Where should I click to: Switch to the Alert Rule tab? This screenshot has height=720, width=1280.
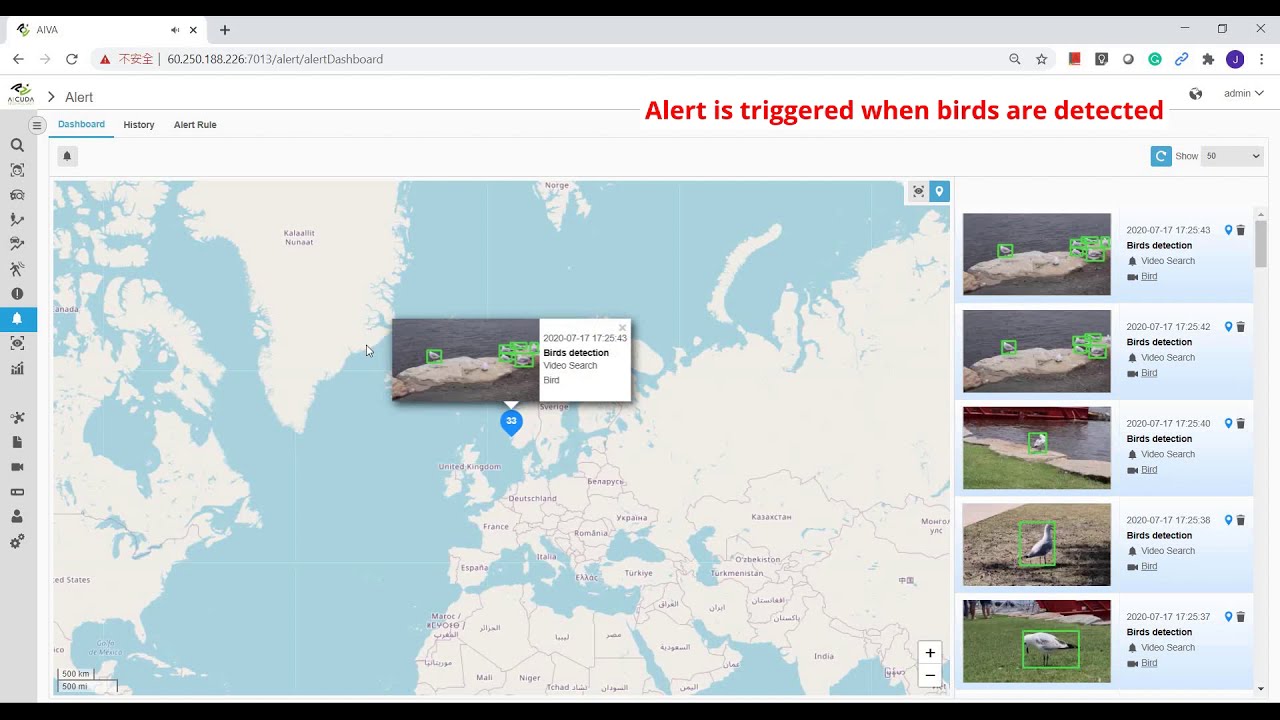tap(195, 125)
